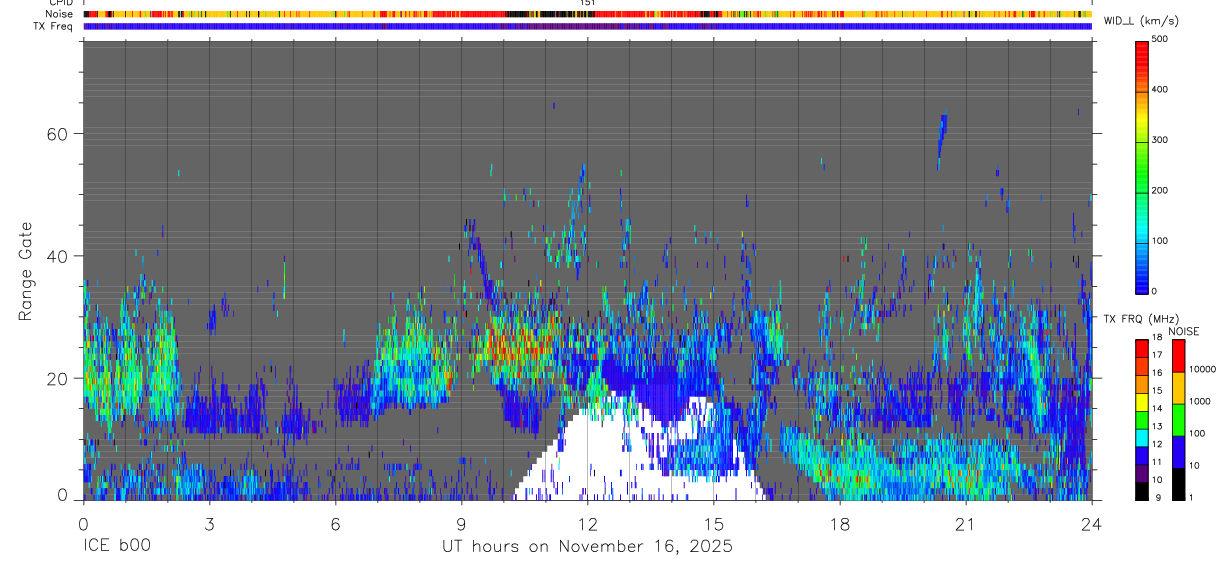Select the blue NOISE swatch above 10
Screen dimensions: 1228x567
coord(1179,452)
